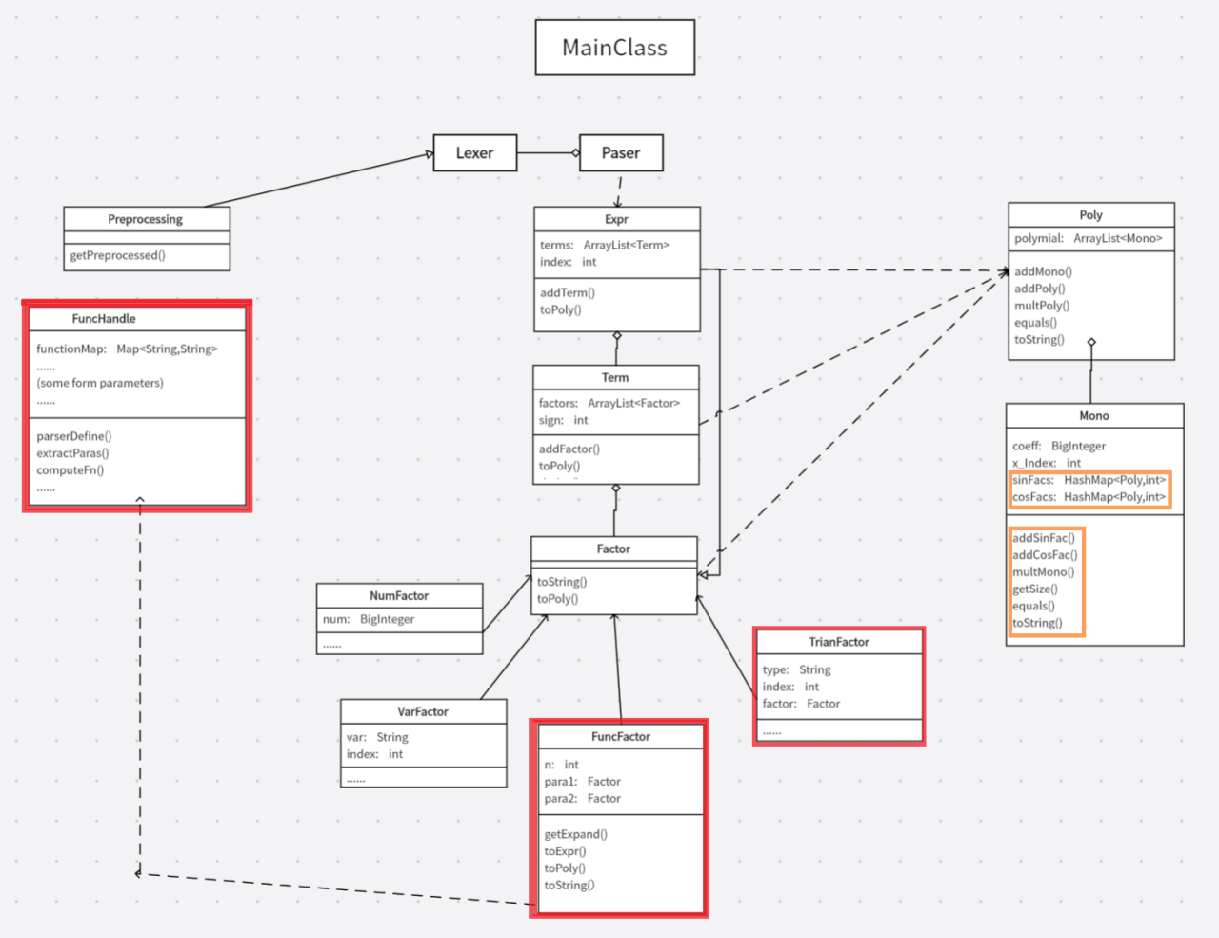Screen dimensions: 1219x938
Task: Select the Paser class box
Action: [620, 153]
